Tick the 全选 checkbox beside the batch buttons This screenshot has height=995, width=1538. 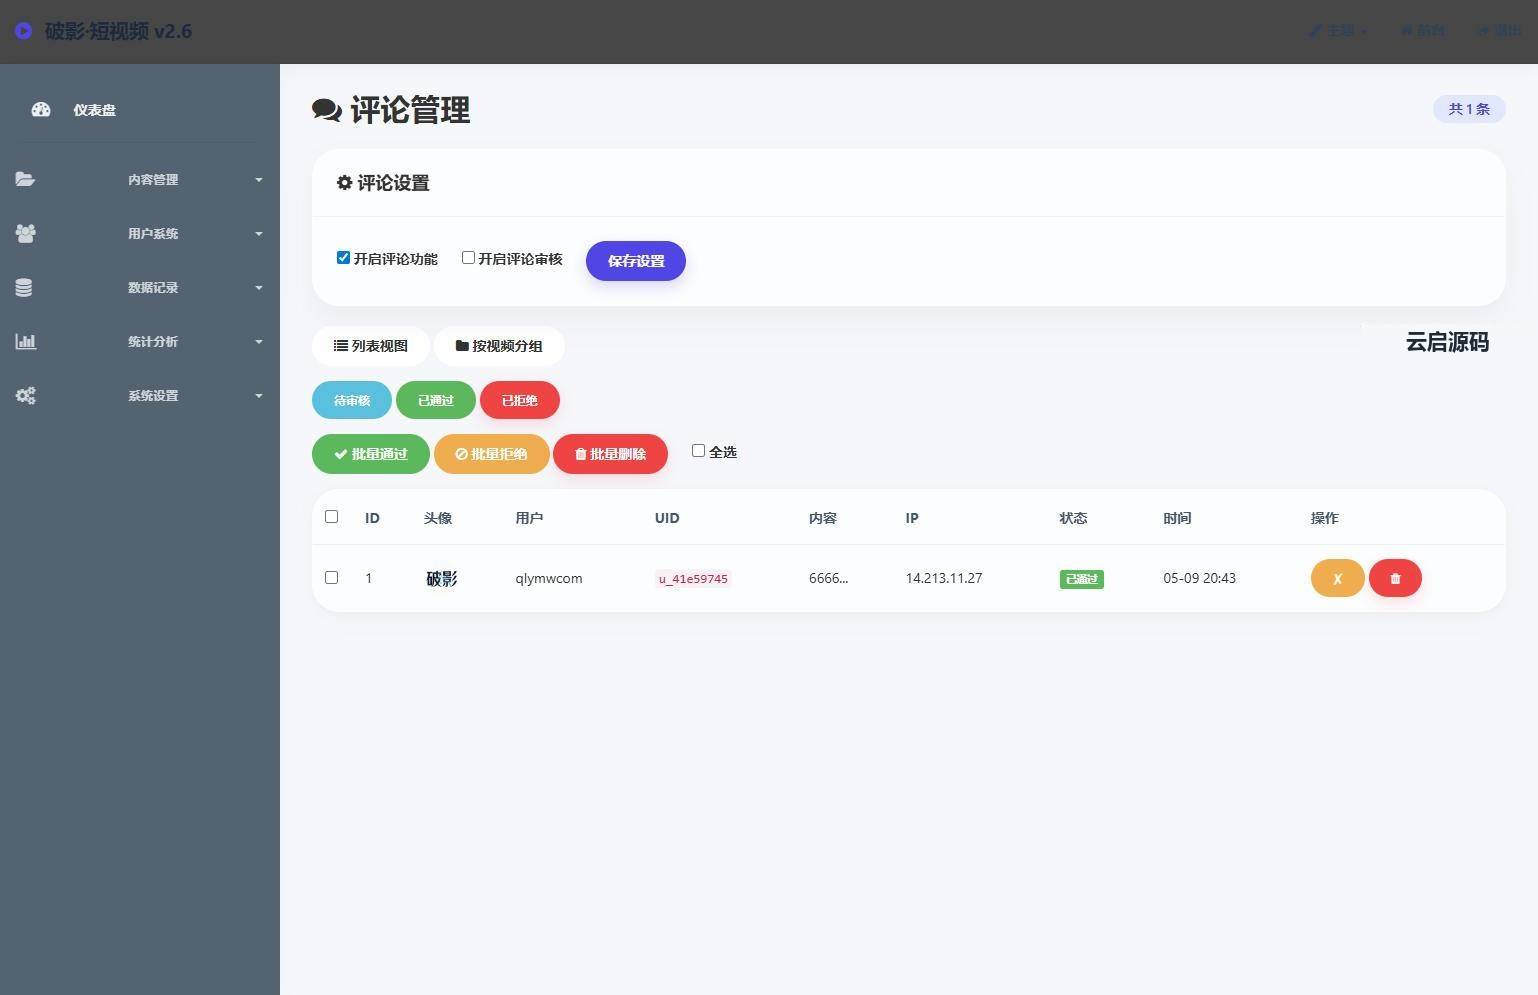pos(698,451)
